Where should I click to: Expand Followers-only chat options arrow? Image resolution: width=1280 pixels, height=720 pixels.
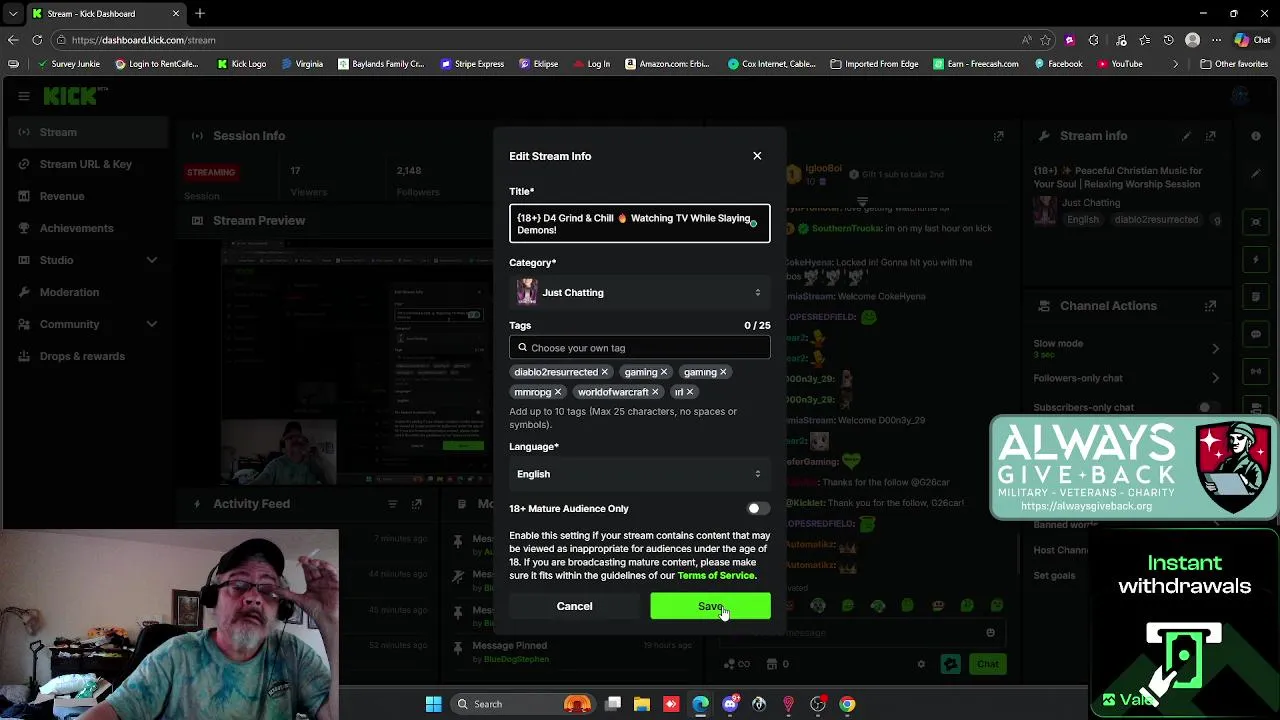click(x=1215, y=378)
